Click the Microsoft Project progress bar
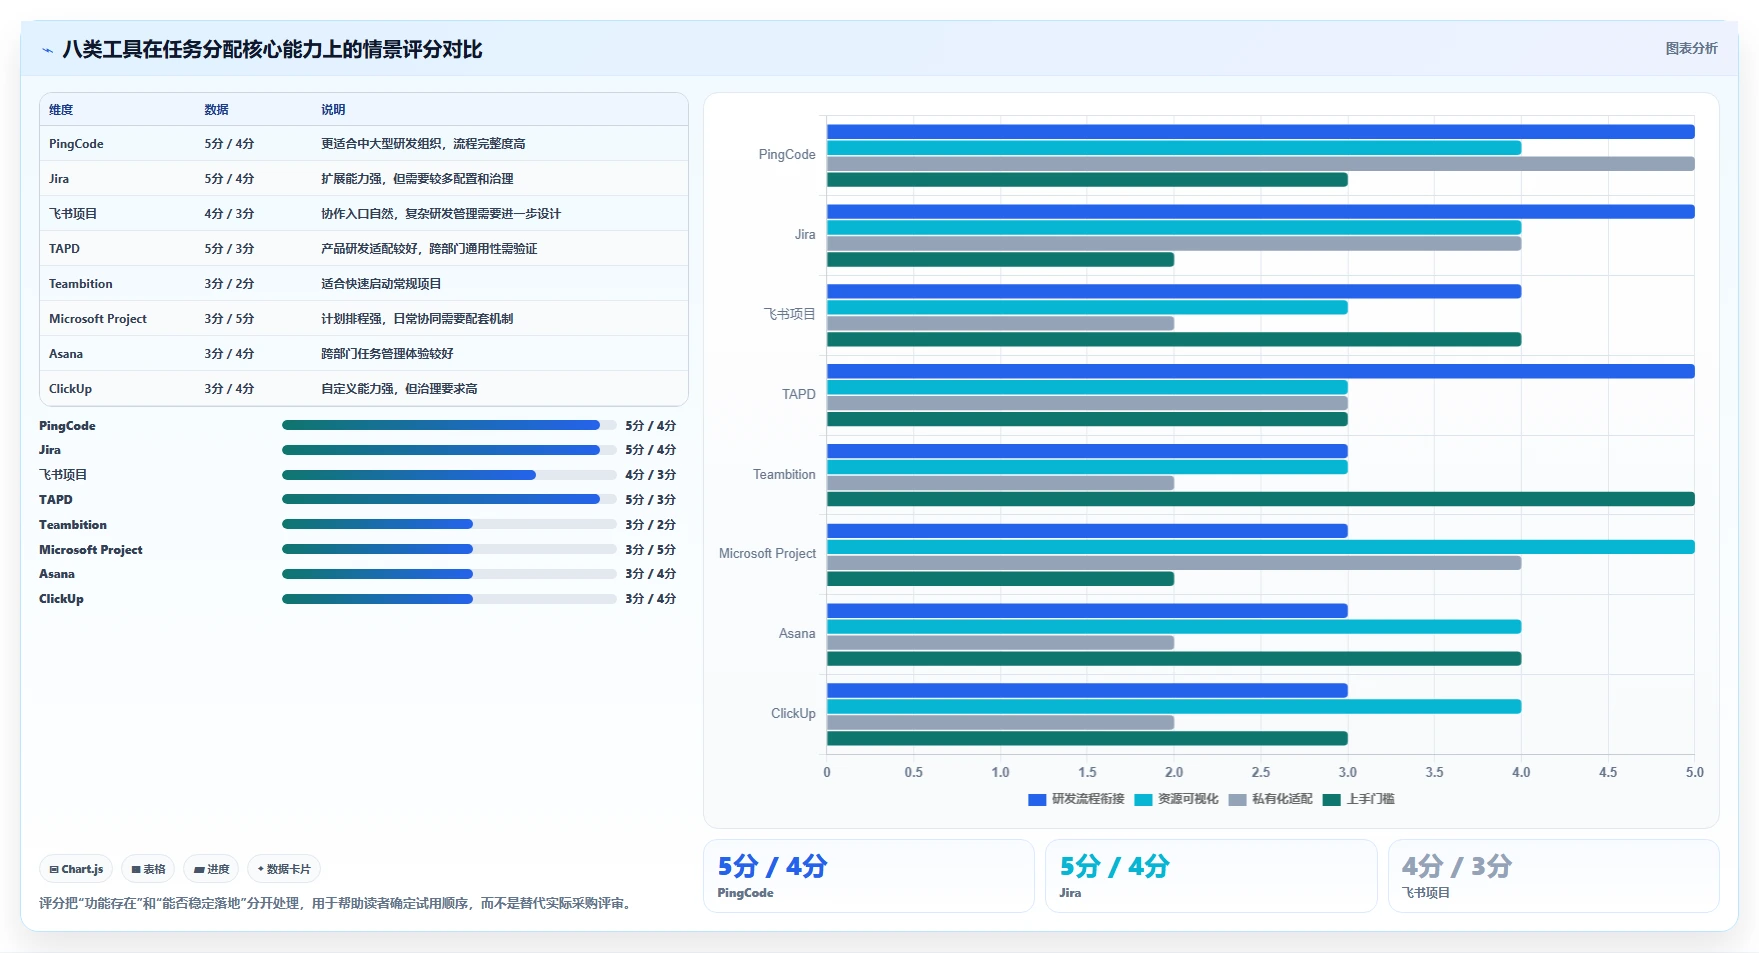The width and height of the screenshot is (1759, 953). [449, 549]
